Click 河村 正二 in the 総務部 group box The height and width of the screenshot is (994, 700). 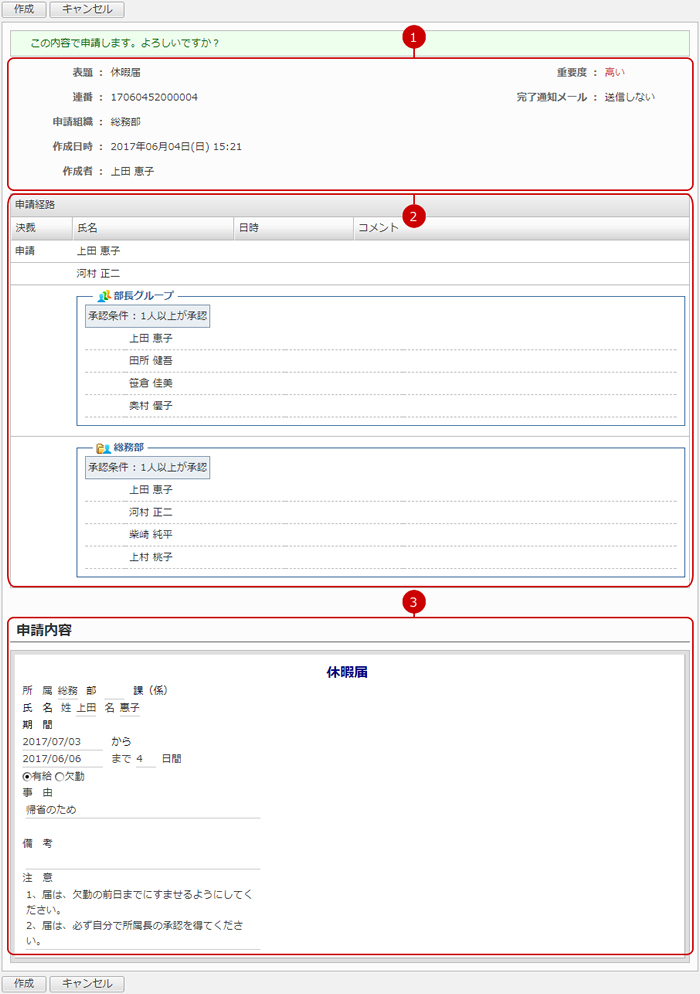point(151,512)
